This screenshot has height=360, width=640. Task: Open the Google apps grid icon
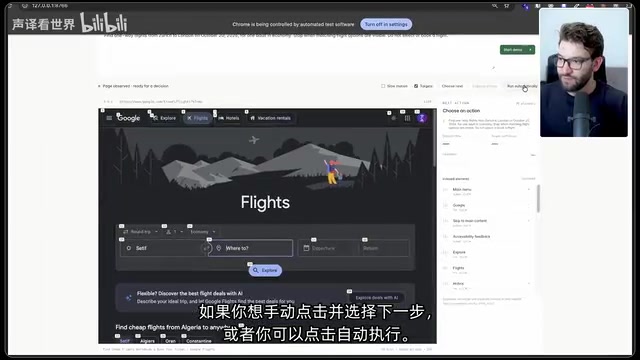407,118
